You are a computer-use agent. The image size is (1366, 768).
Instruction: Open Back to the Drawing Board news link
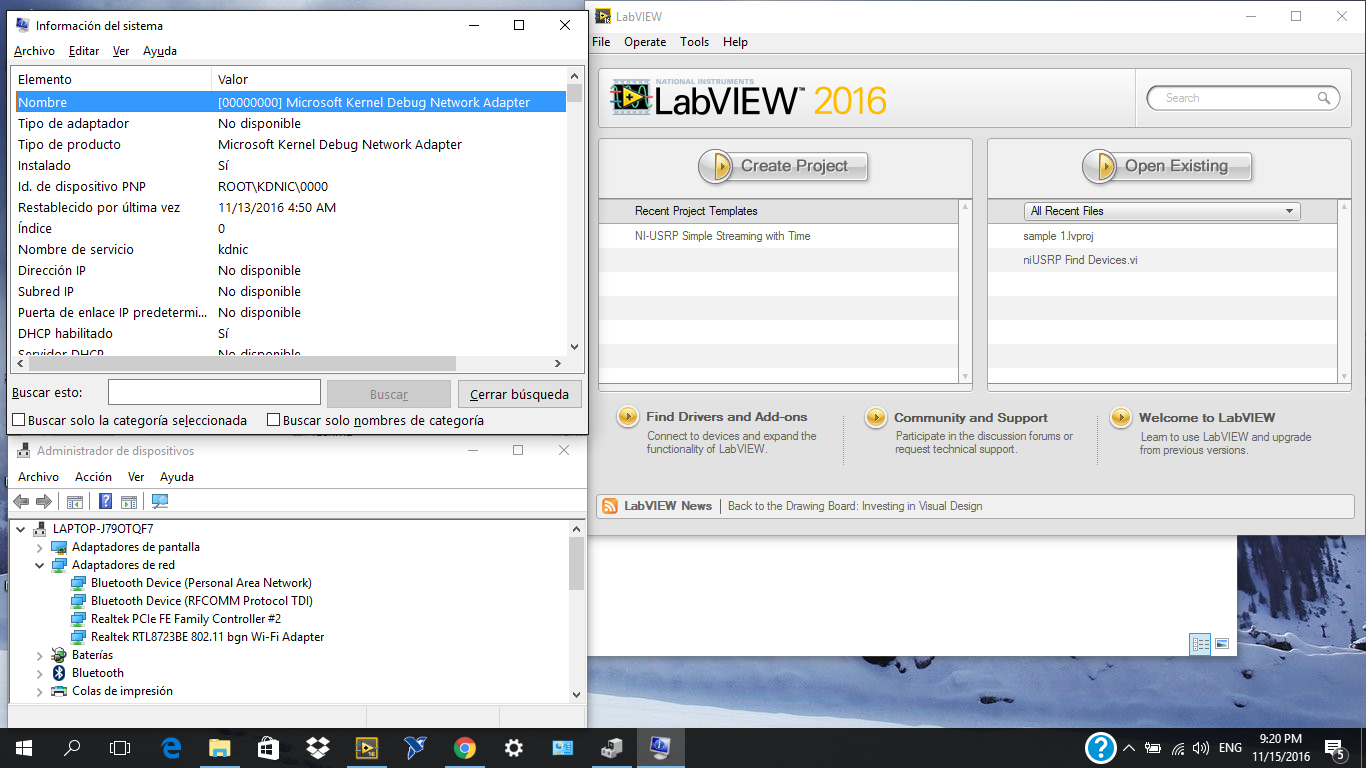click(855, 506)
